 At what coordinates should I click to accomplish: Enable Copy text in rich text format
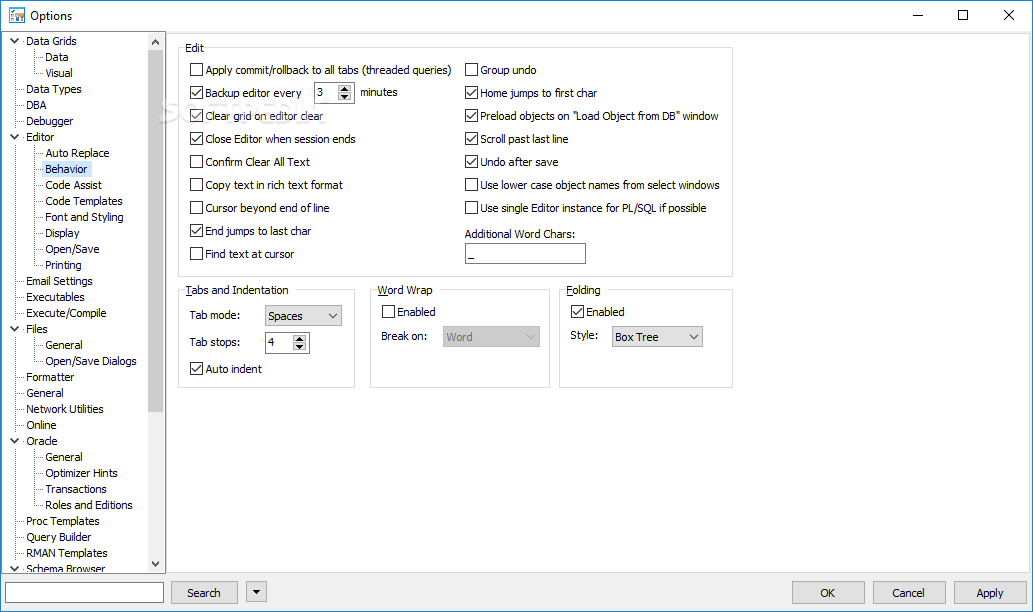(x=196, y=185)
